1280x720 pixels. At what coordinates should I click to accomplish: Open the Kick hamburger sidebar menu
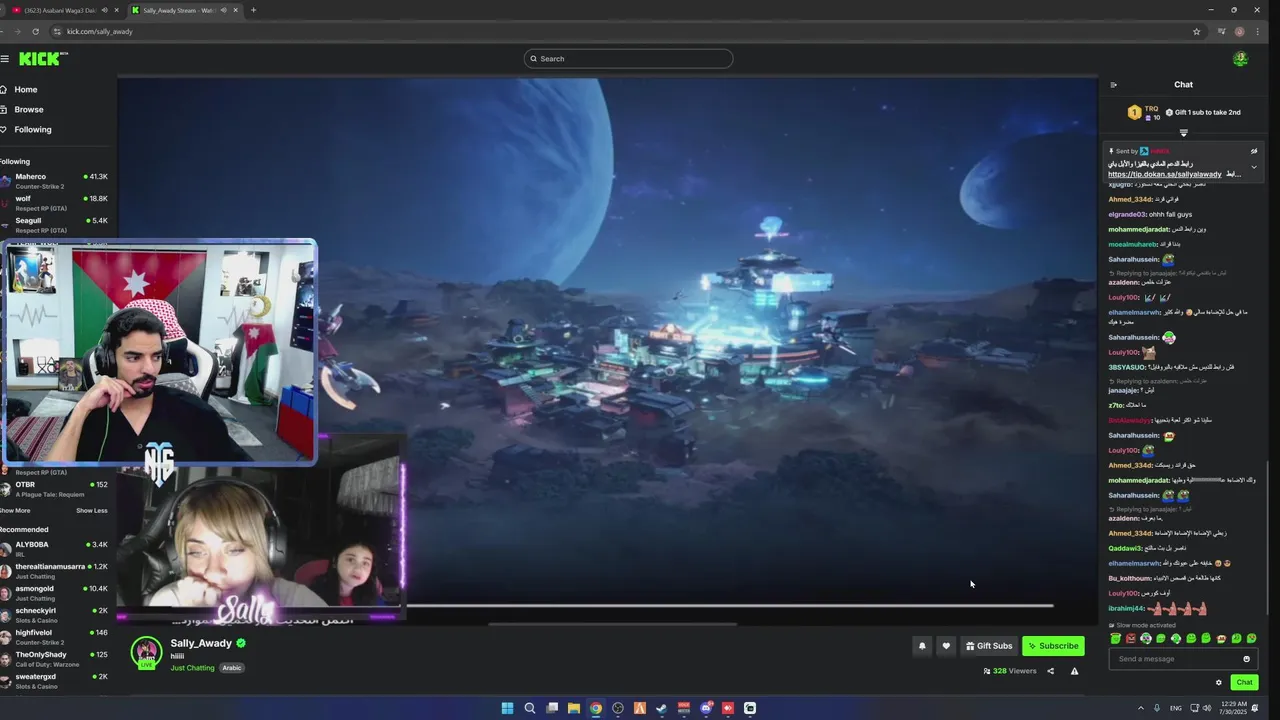[5, 59]
